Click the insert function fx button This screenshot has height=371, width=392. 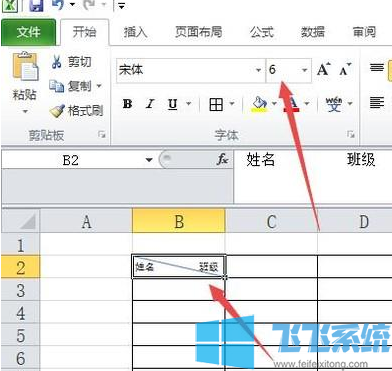[x=222, y=160]
